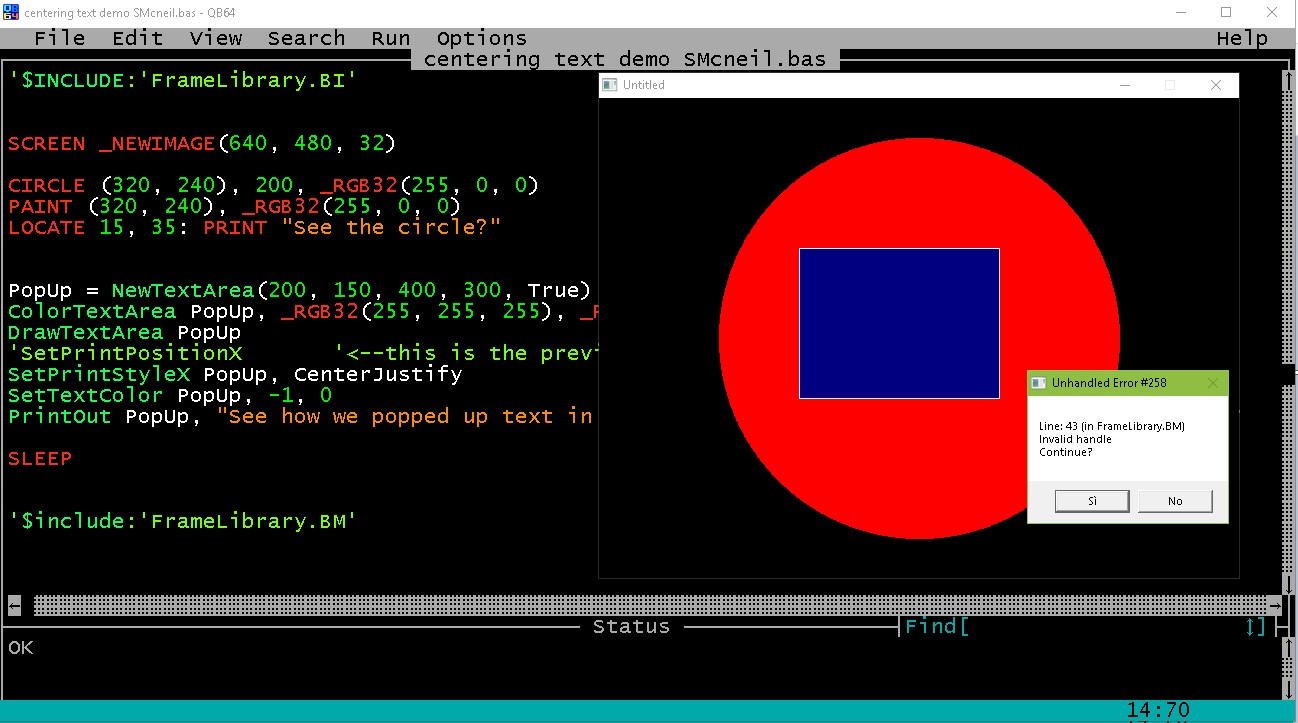This screenshot has width=1298, height=723.
Task: Click the up-down arrow icon beside Find
Action: click(1250, 627)
